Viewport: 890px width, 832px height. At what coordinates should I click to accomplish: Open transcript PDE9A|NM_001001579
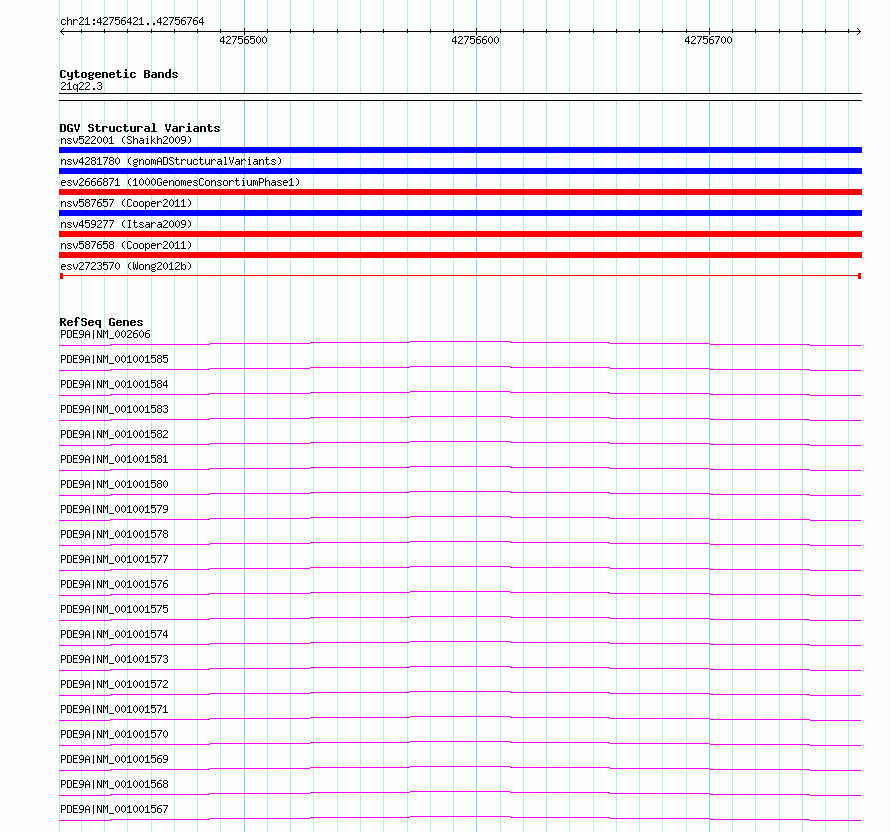coord(114,509)
